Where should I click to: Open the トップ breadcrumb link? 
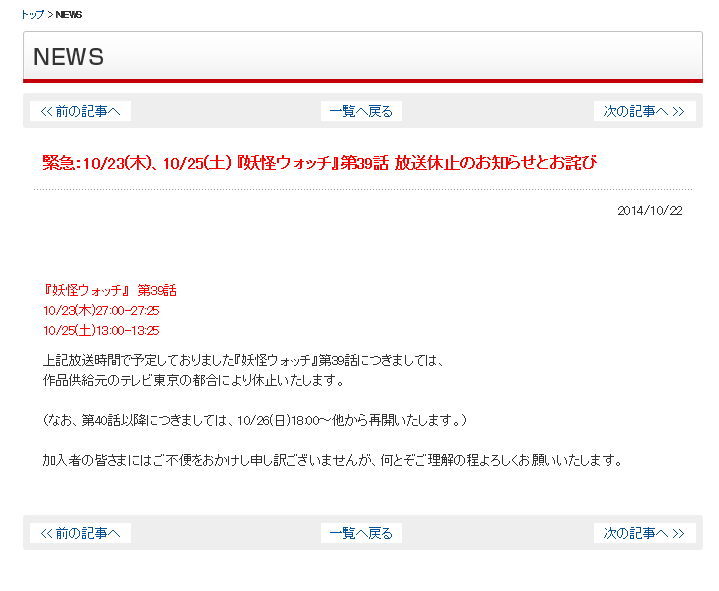click(32, 15)
